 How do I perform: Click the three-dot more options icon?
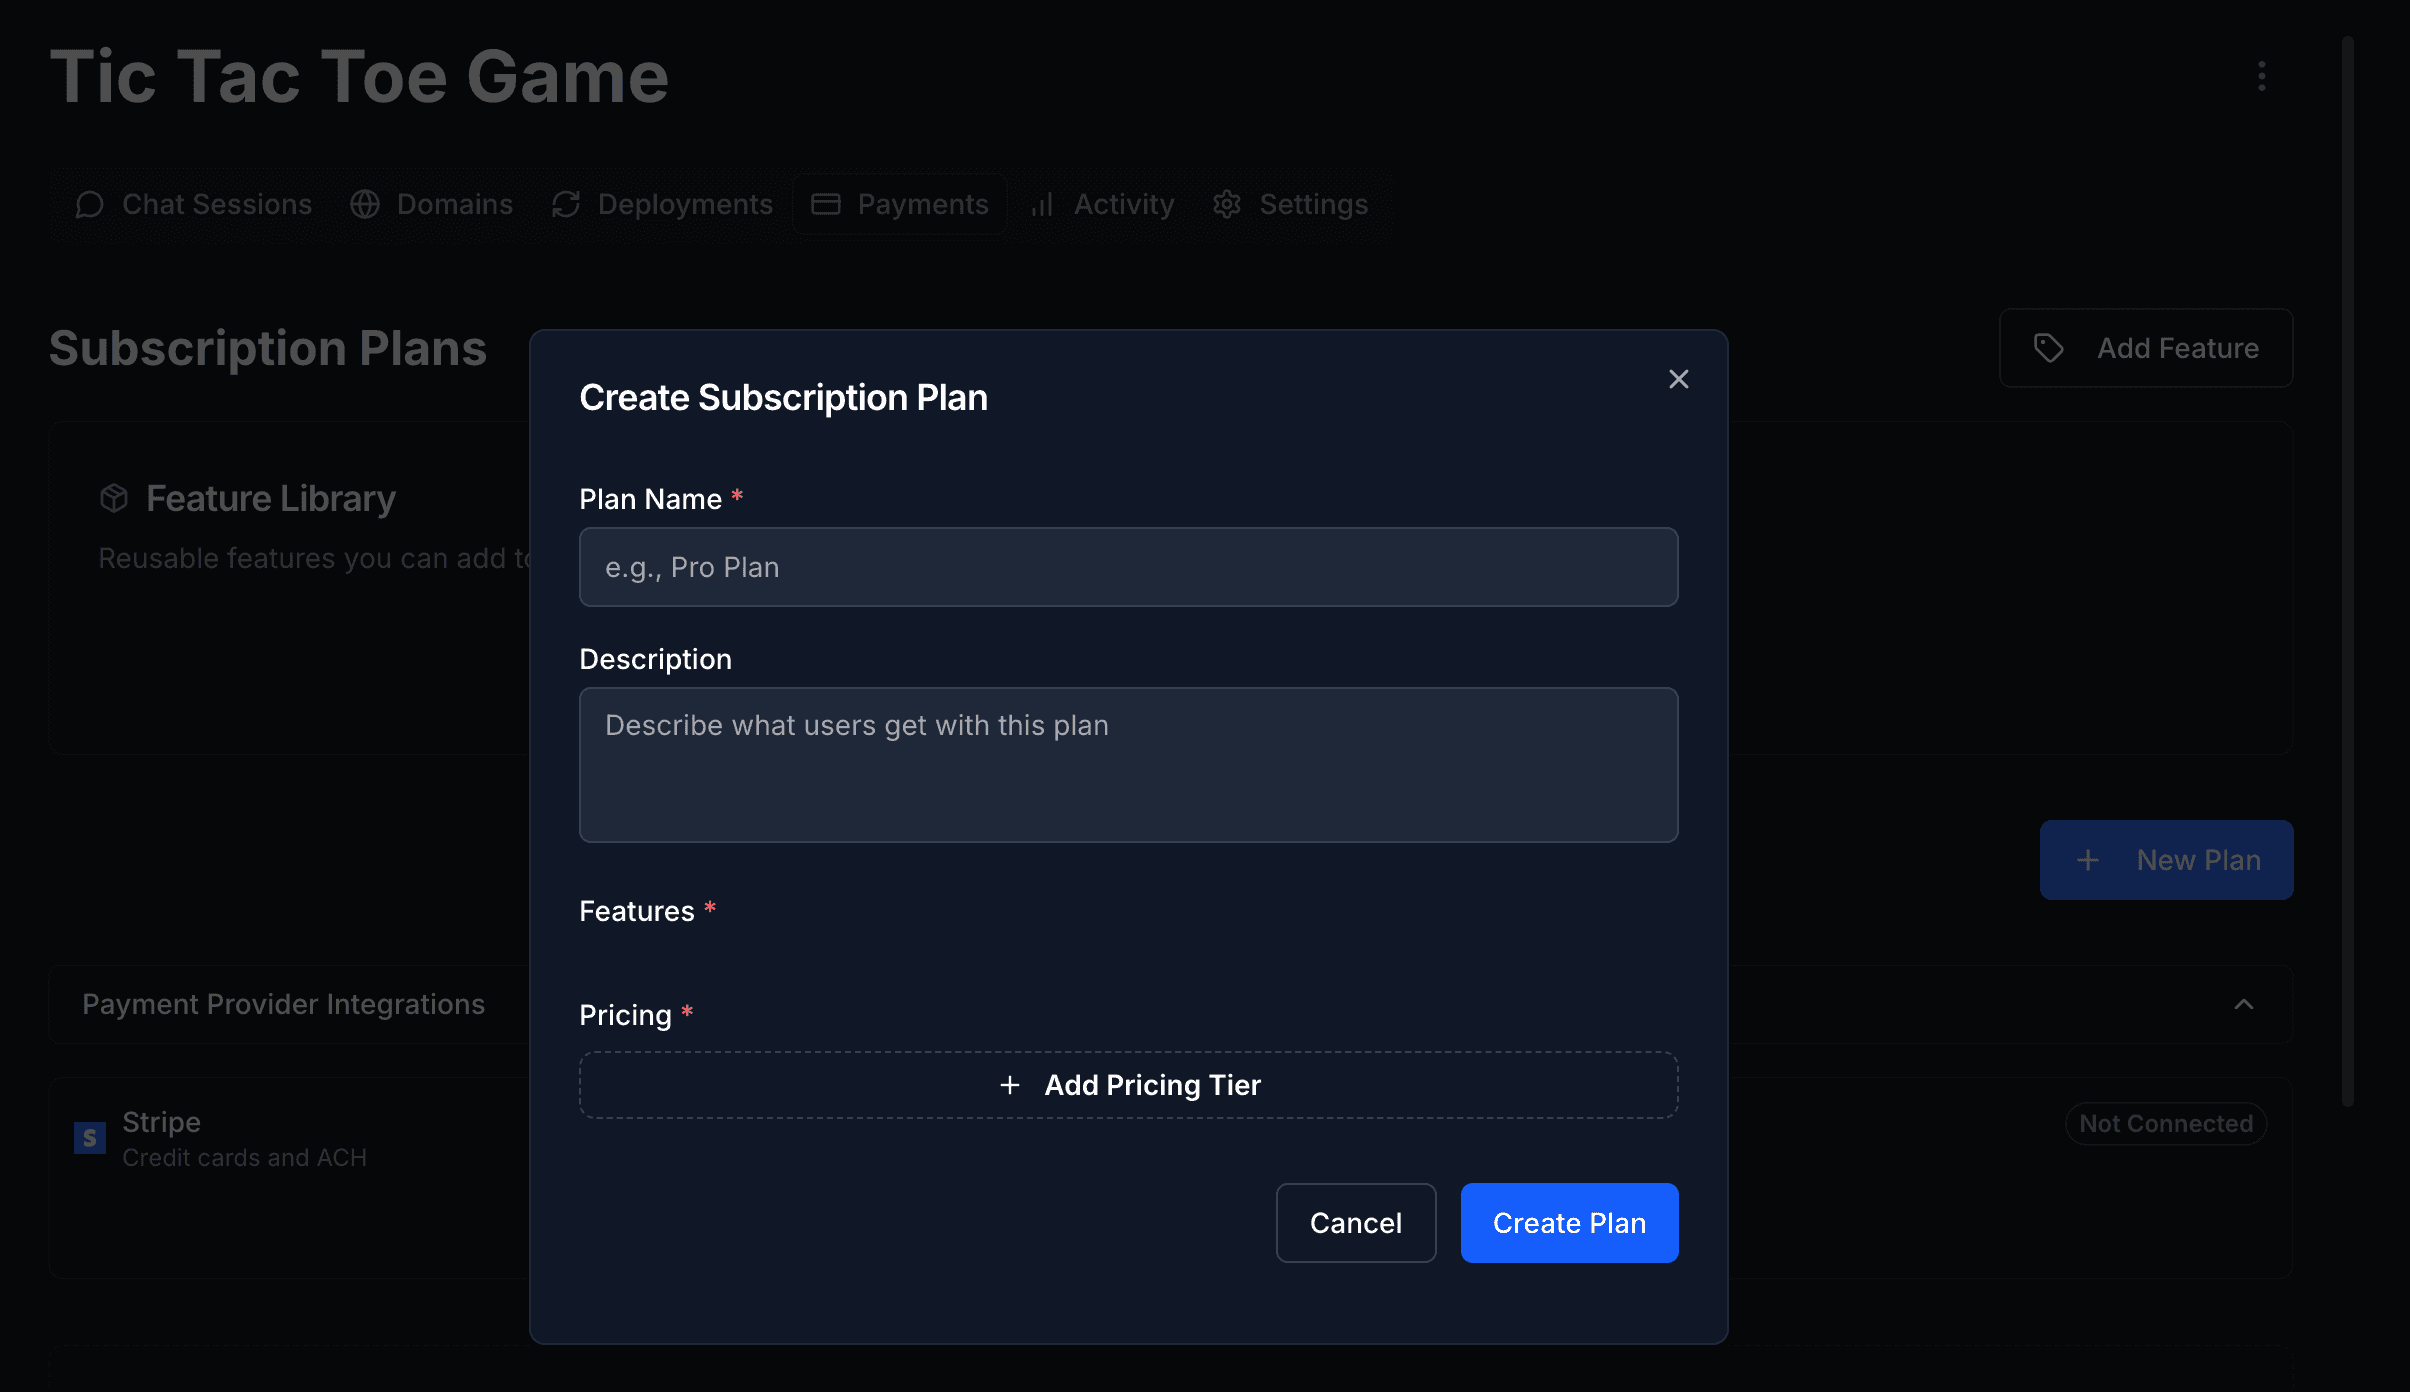[x=2261, y=76]
